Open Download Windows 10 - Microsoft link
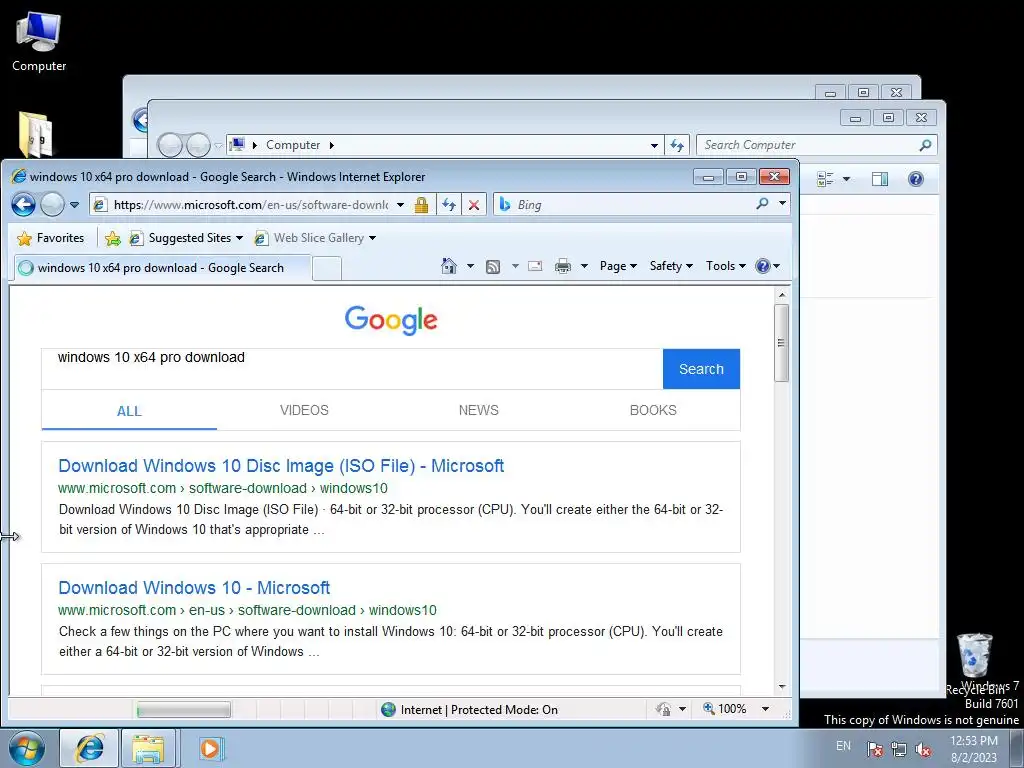Screen dimensions: 1024x768 [194, 588]
